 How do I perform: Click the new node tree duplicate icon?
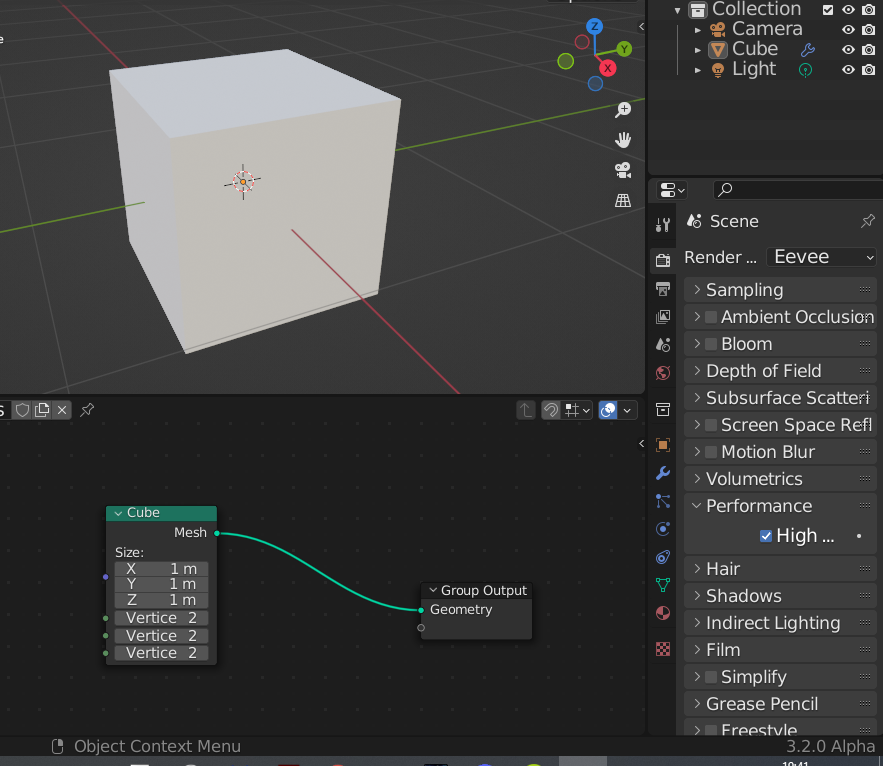[x=42, y=410]
